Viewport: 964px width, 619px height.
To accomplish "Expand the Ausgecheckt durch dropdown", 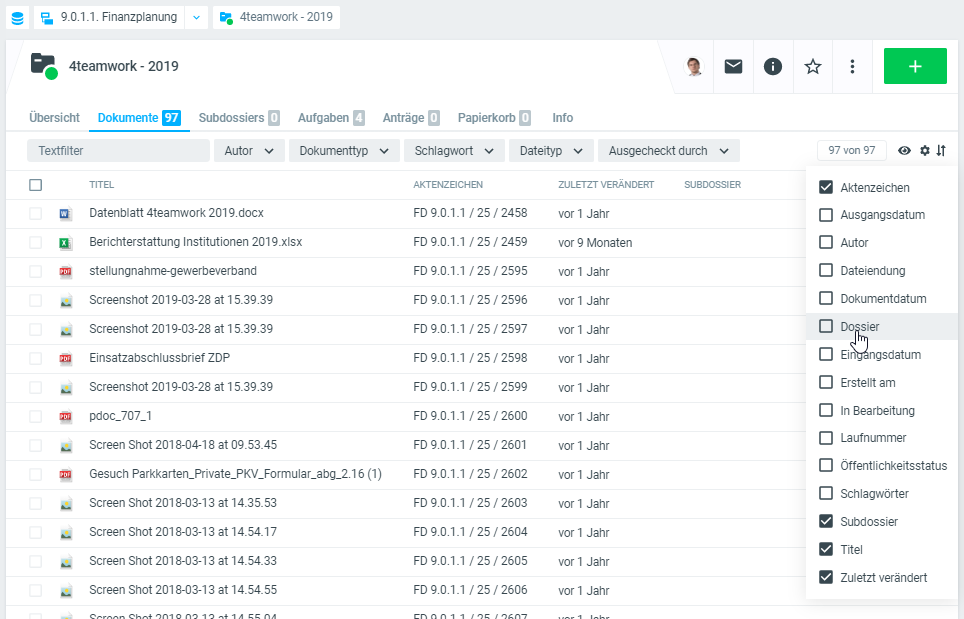I will 668,151.
